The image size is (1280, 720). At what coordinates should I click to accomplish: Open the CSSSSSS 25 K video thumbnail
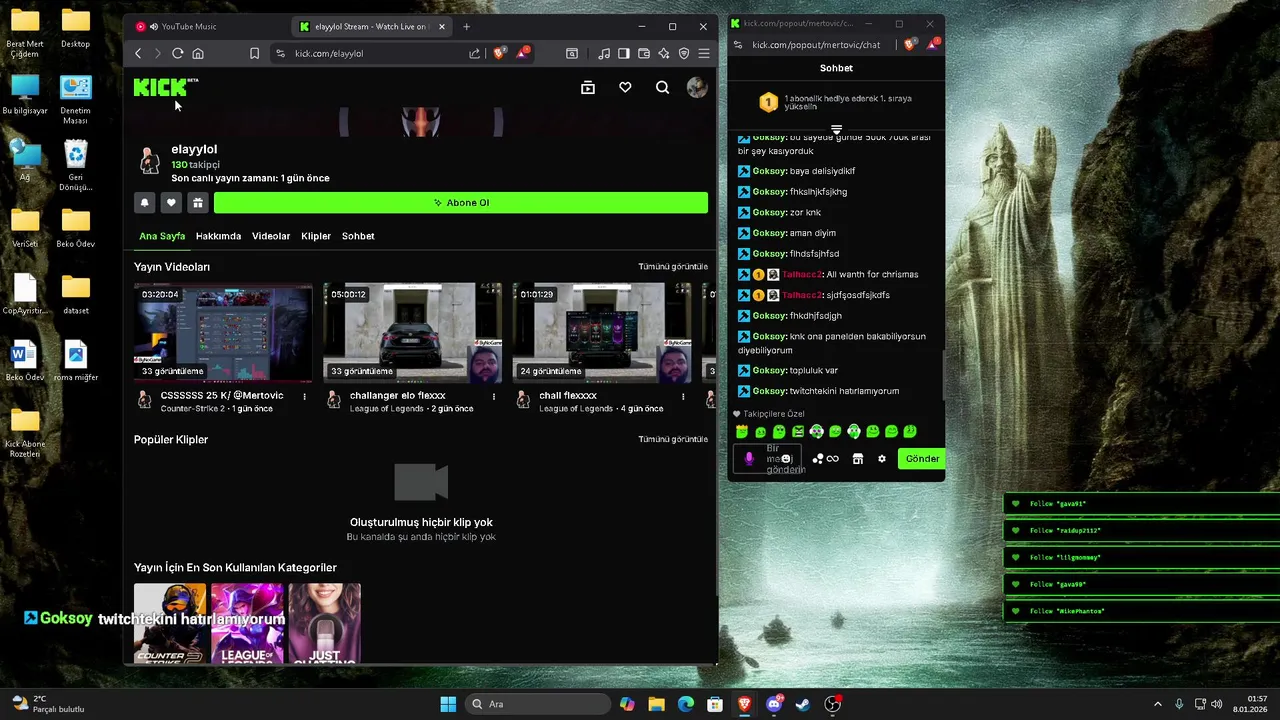point(223,332)
